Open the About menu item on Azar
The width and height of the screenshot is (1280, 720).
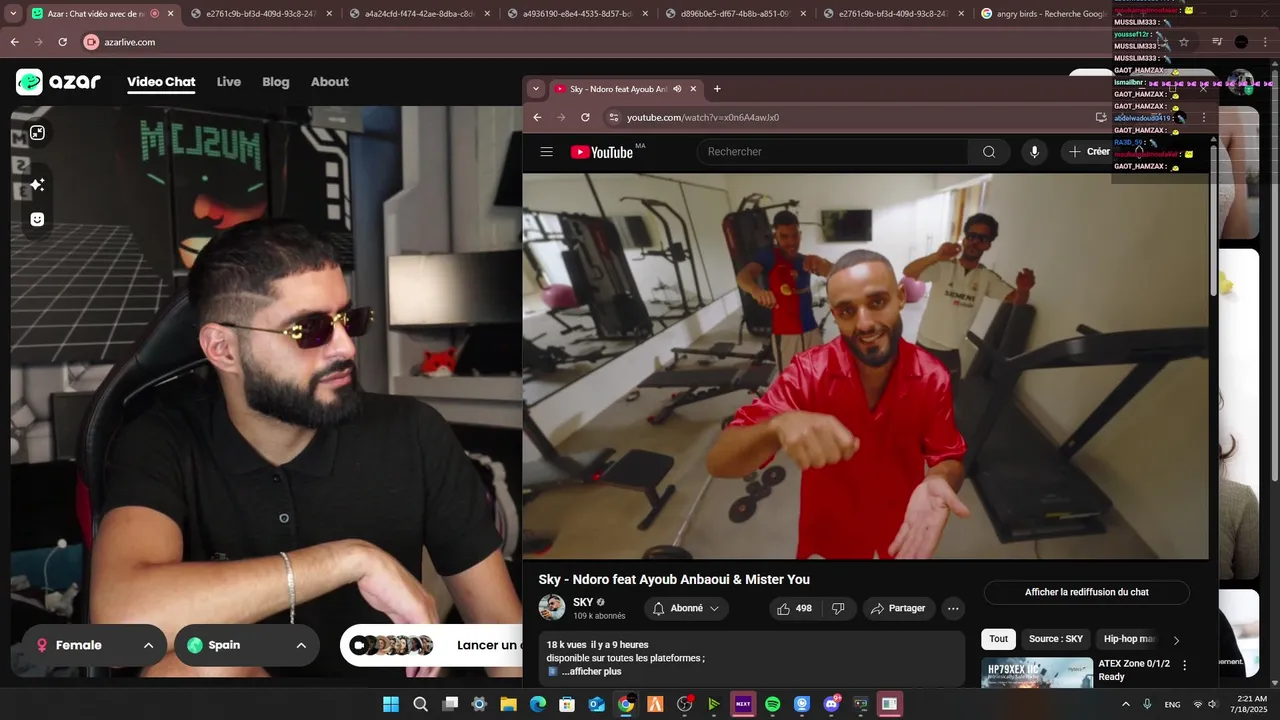tap(329, 82)
